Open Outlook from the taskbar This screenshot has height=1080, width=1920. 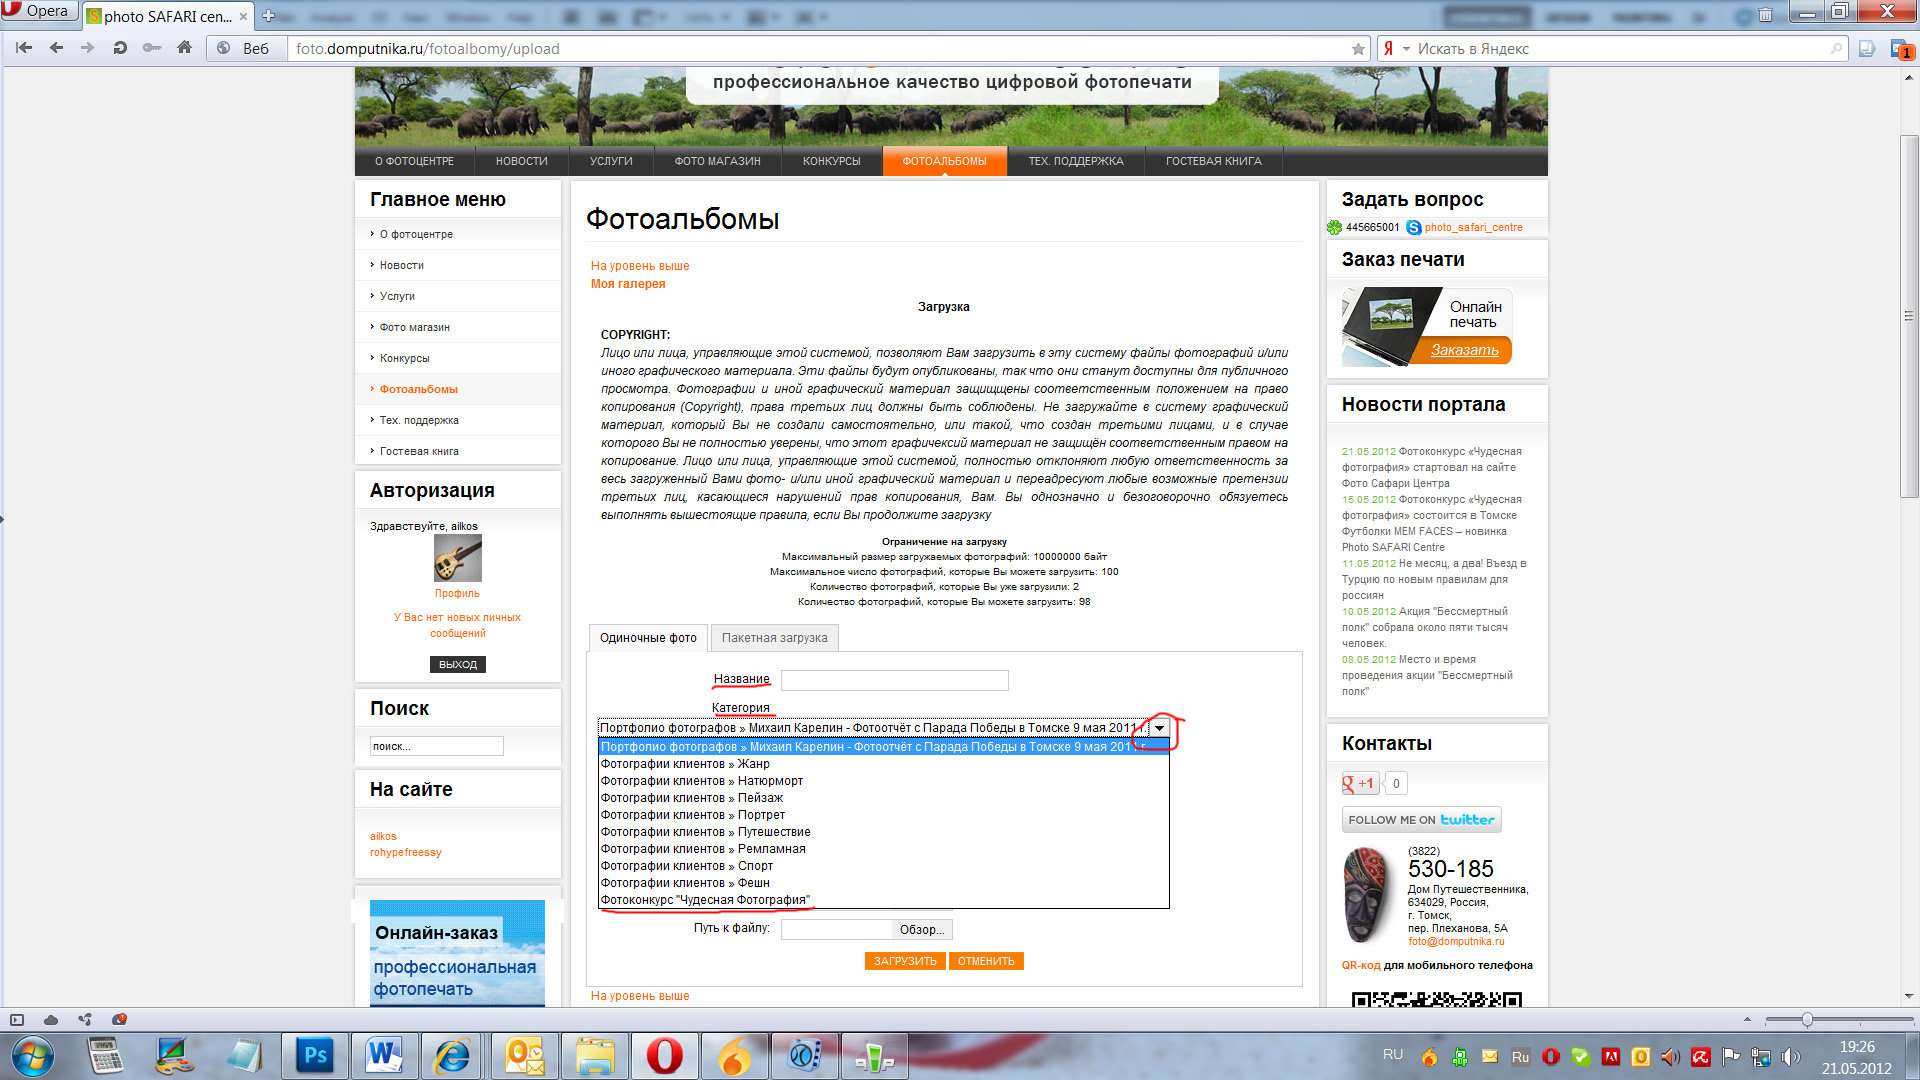(524, 1055)
